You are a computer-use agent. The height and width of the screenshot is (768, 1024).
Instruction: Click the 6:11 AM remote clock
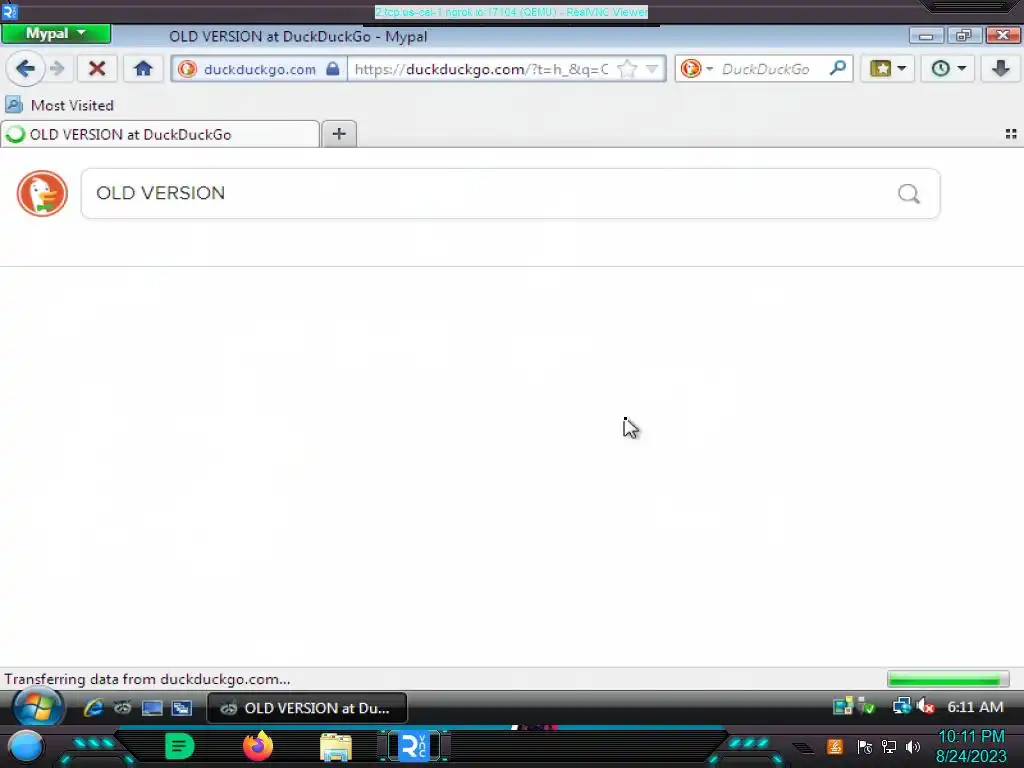[x=975, y=707]
